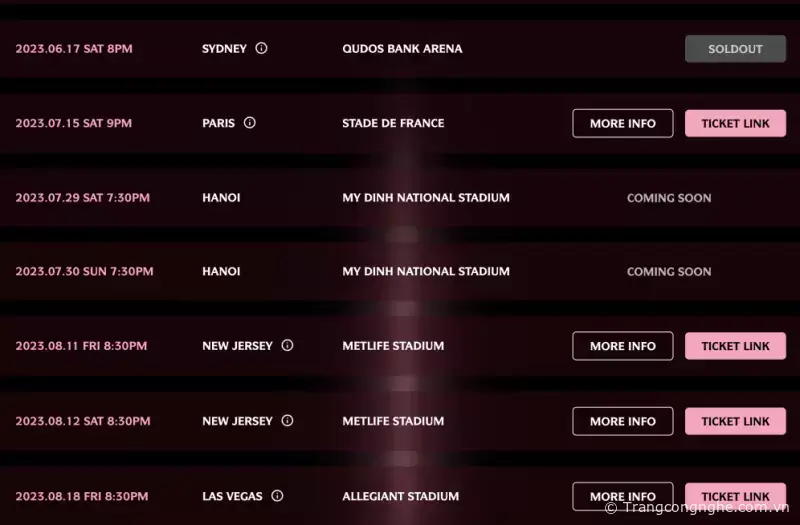
Task: Select Coming Soon for Hanoi July 30
Action: [669, 271]
